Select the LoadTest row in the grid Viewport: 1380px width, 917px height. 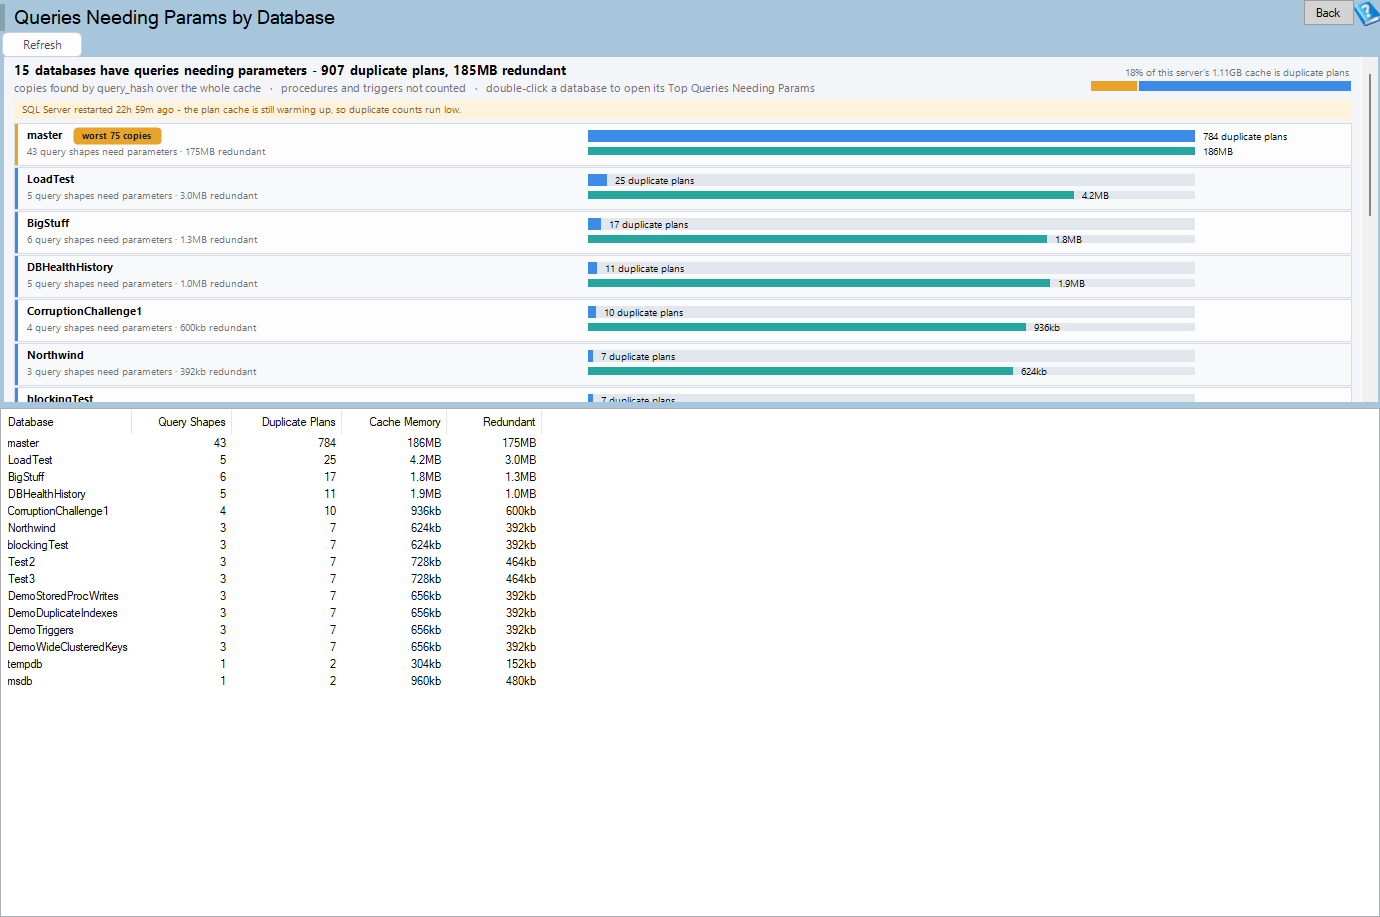pyautogui.click(x=271, y=460)
